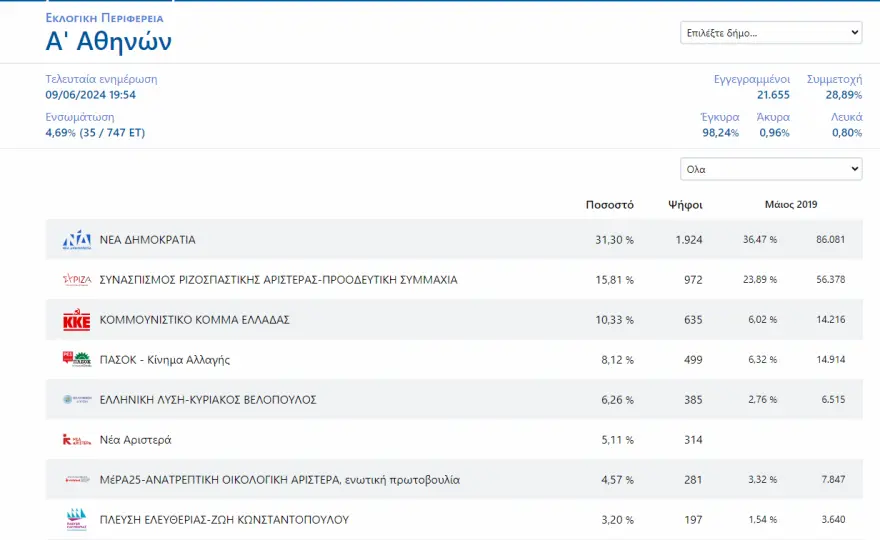Click the ΠΑΣΟΚ party logo
Image resolution: width=880 pixels, height=540 pixels.
click(77, 359)
